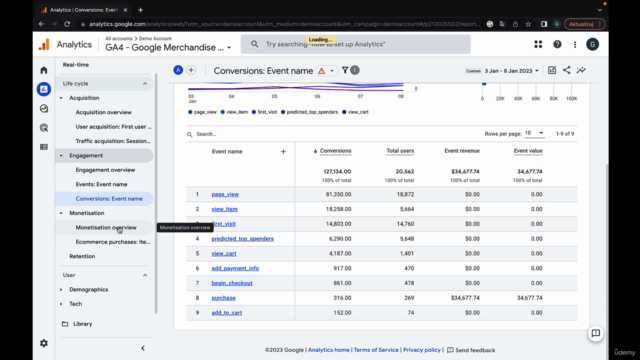Open the begin_checkout event link
The width and height of the screenshot is (640, 360).
[x=232, y=283]
